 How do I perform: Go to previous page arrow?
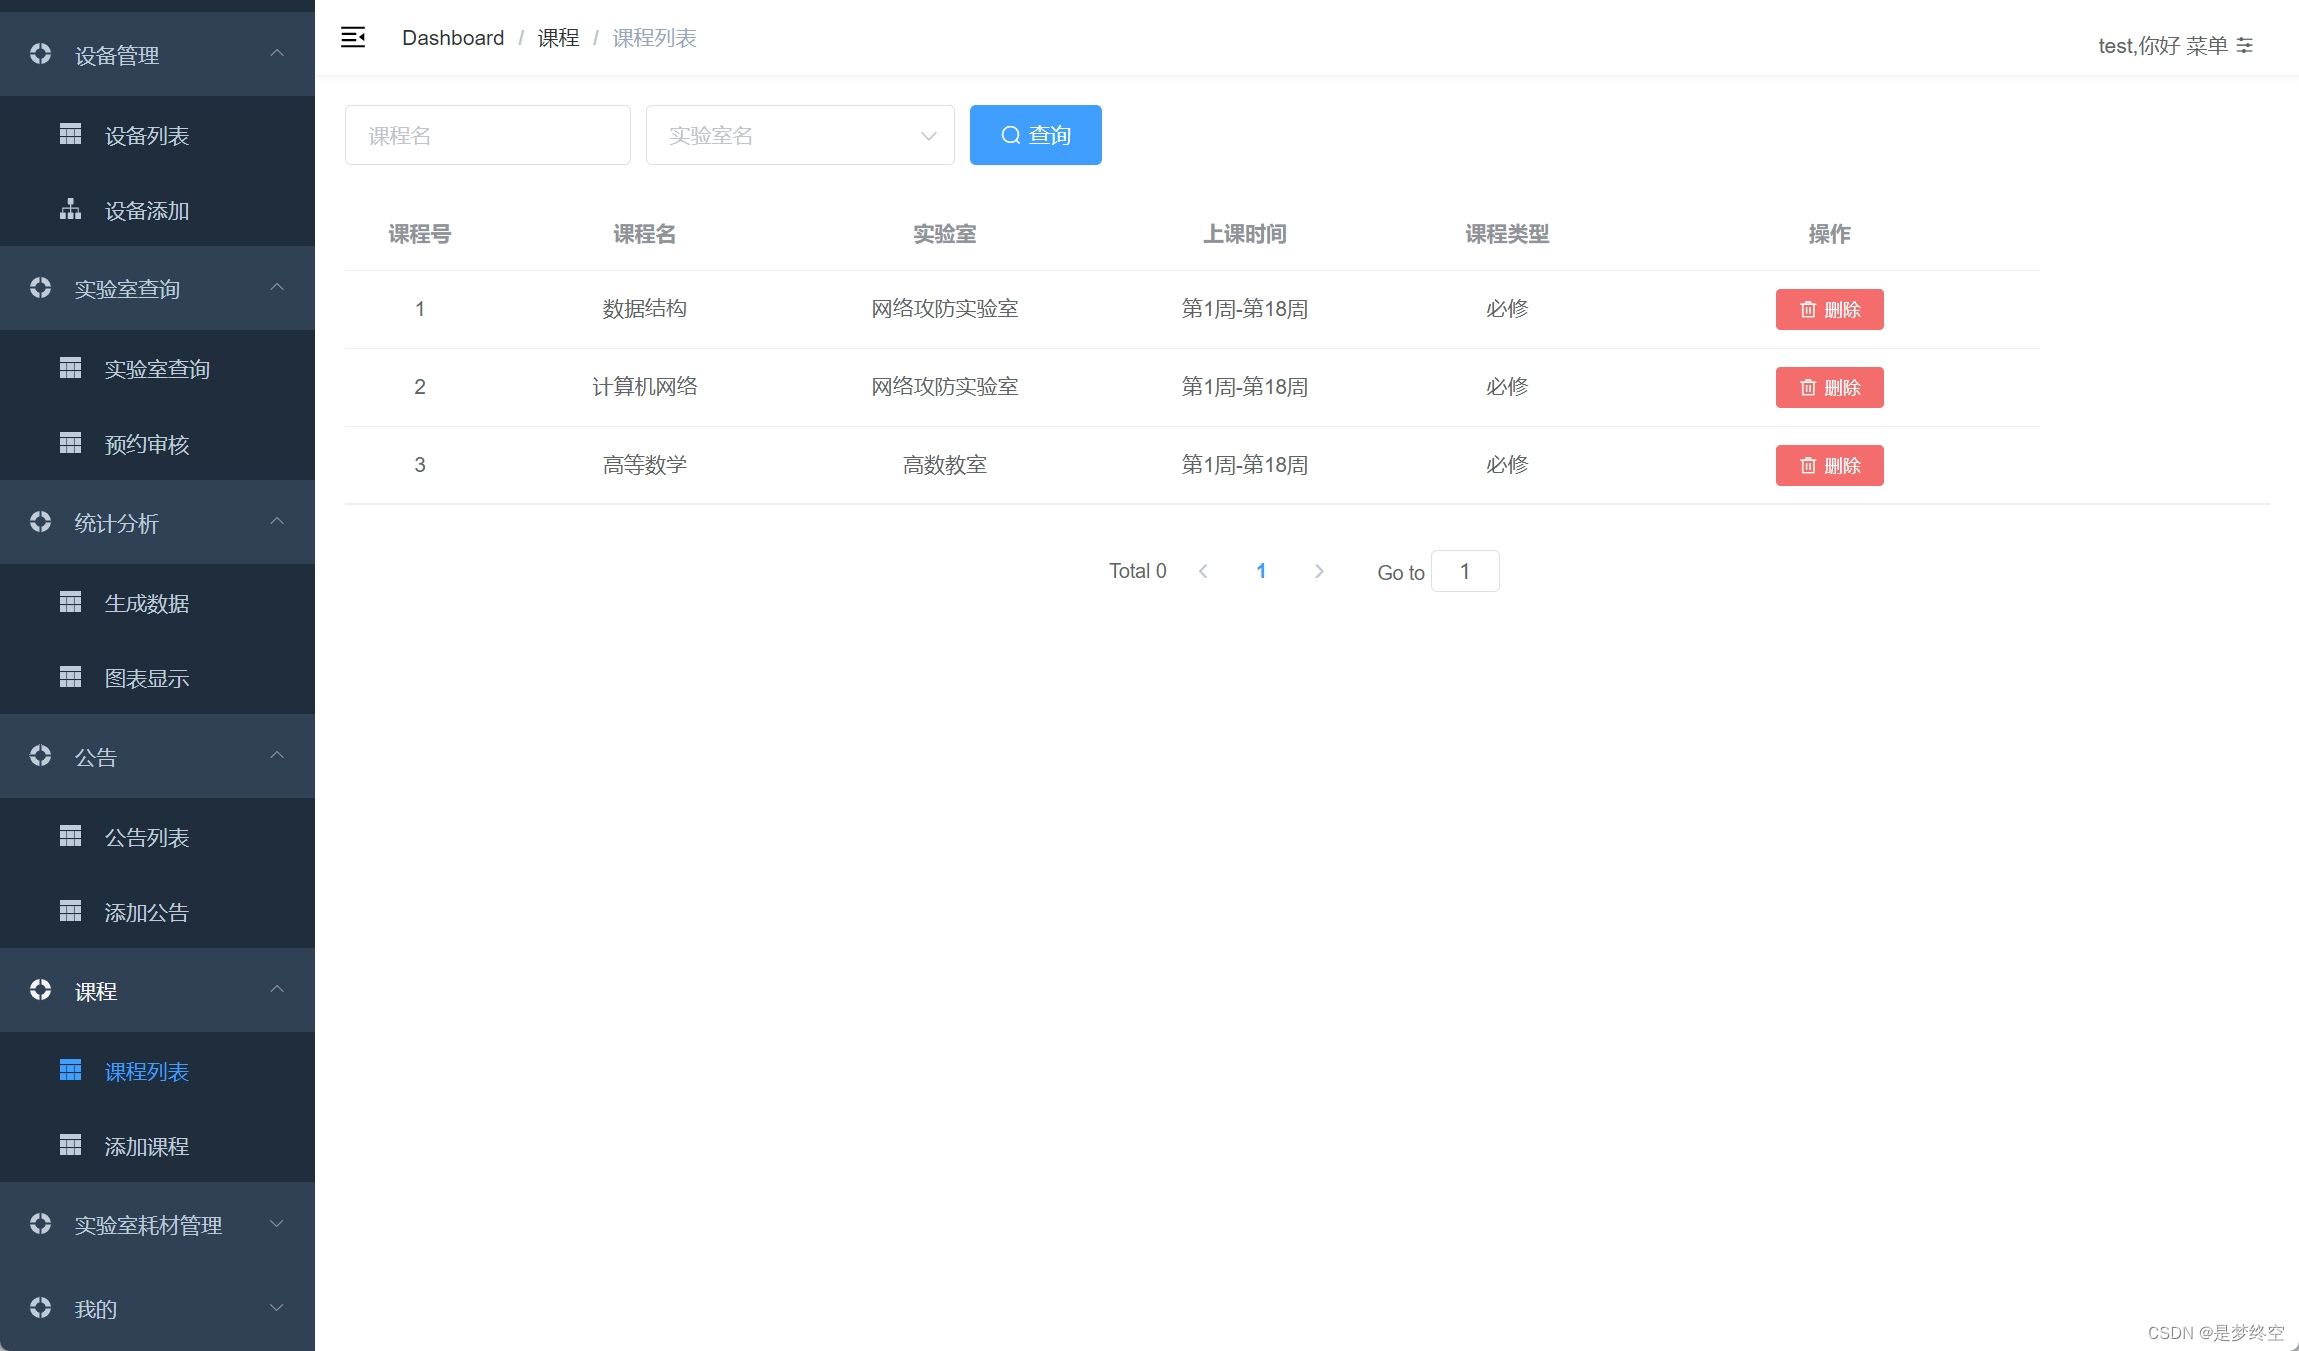coord(1203,571)
